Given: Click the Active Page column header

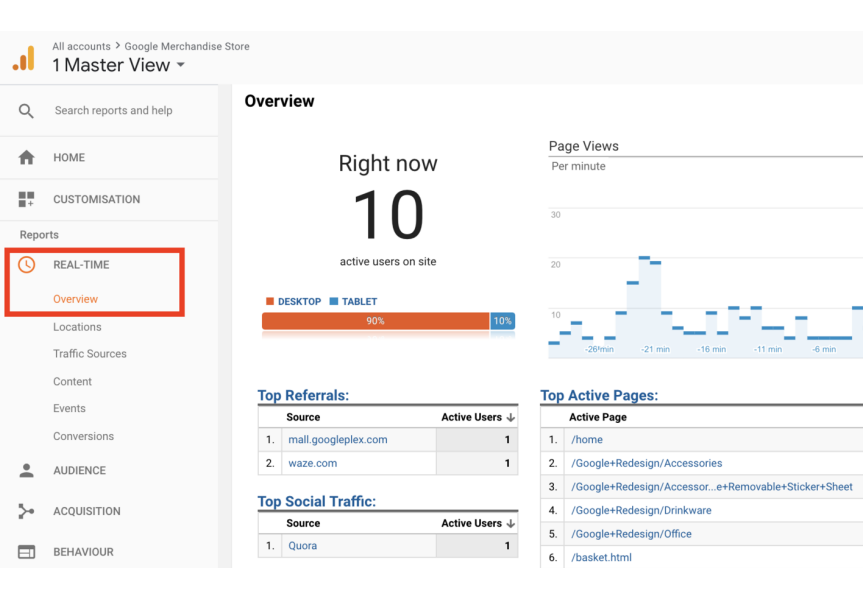Looking at the screenshot, I should [598, 417].
